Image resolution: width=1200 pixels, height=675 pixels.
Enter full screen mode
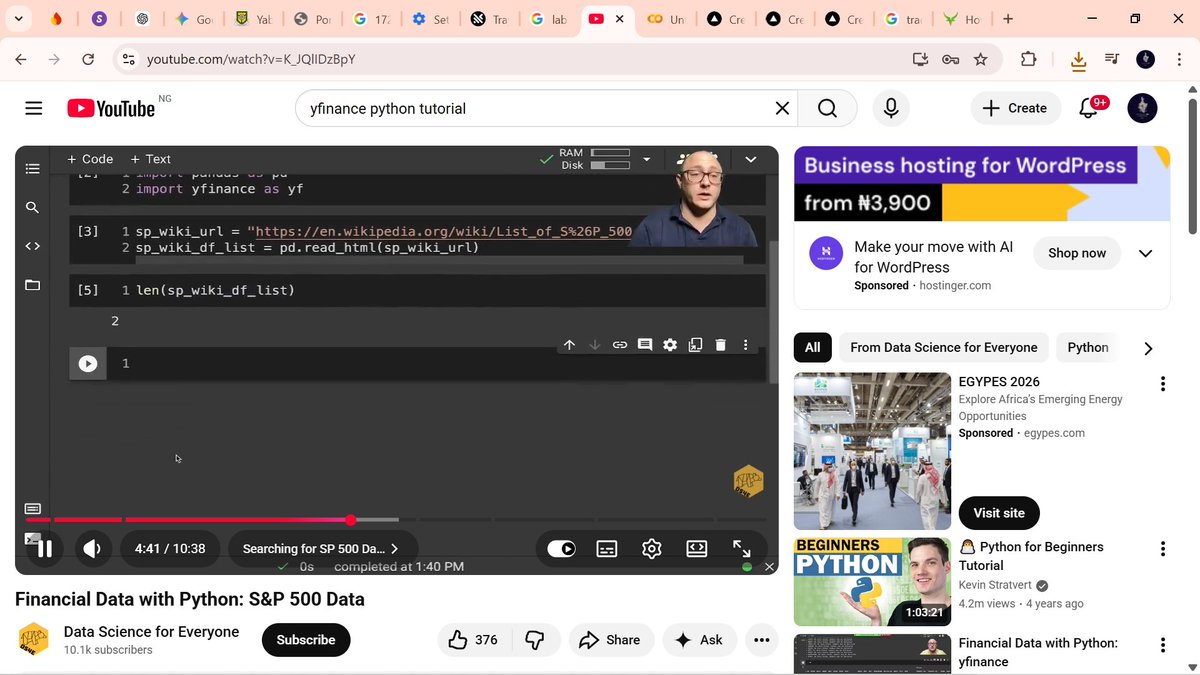pyautogui.click(x=742, y=548)
